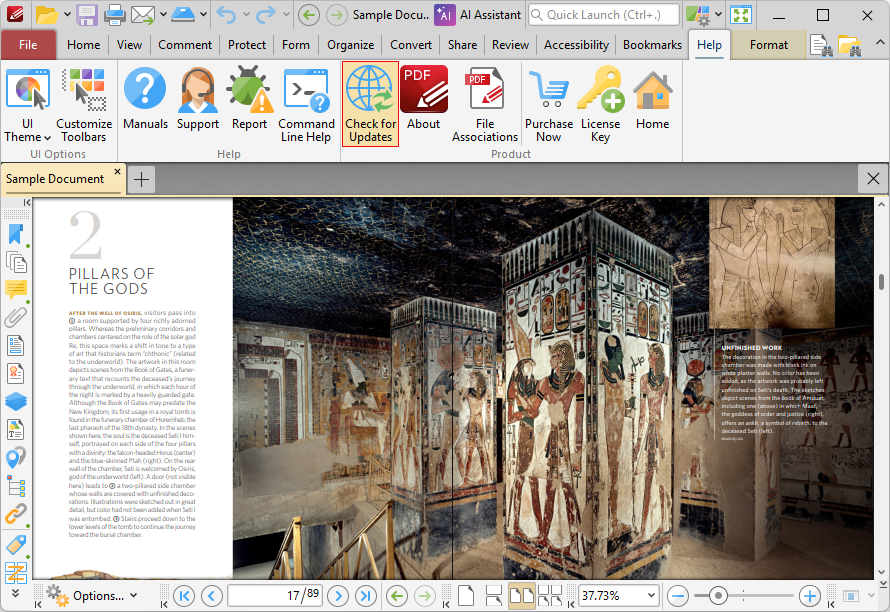Open the UI Theme options
Screen dimensions: 890x612
pos(28,105)
